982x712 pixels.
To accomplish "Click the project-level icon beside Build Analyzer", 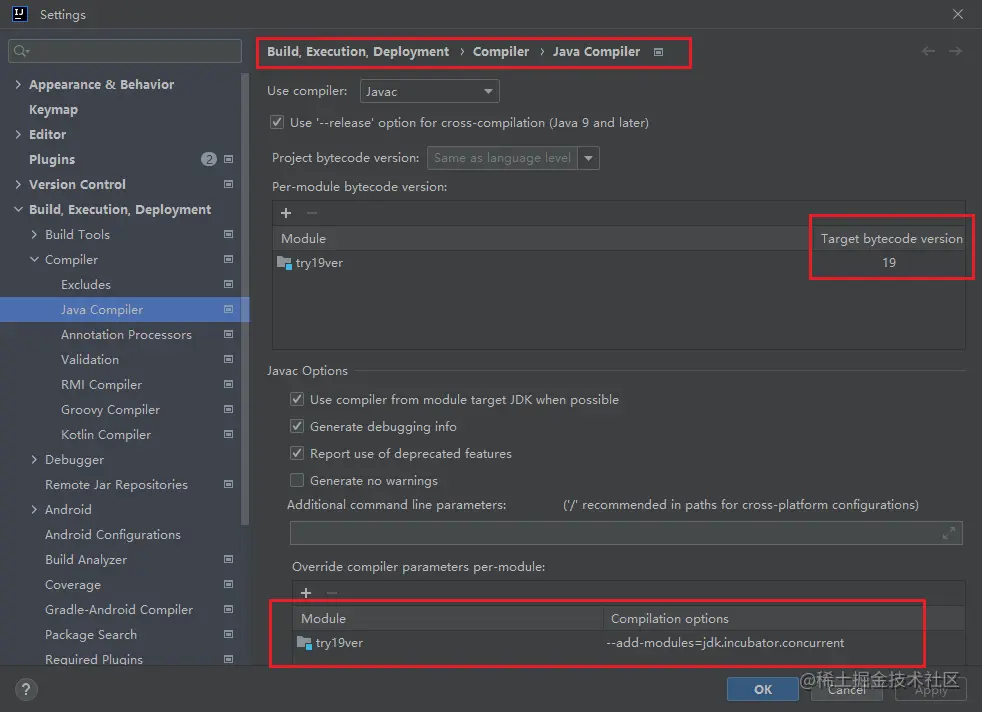I will [x=229, y=559].
